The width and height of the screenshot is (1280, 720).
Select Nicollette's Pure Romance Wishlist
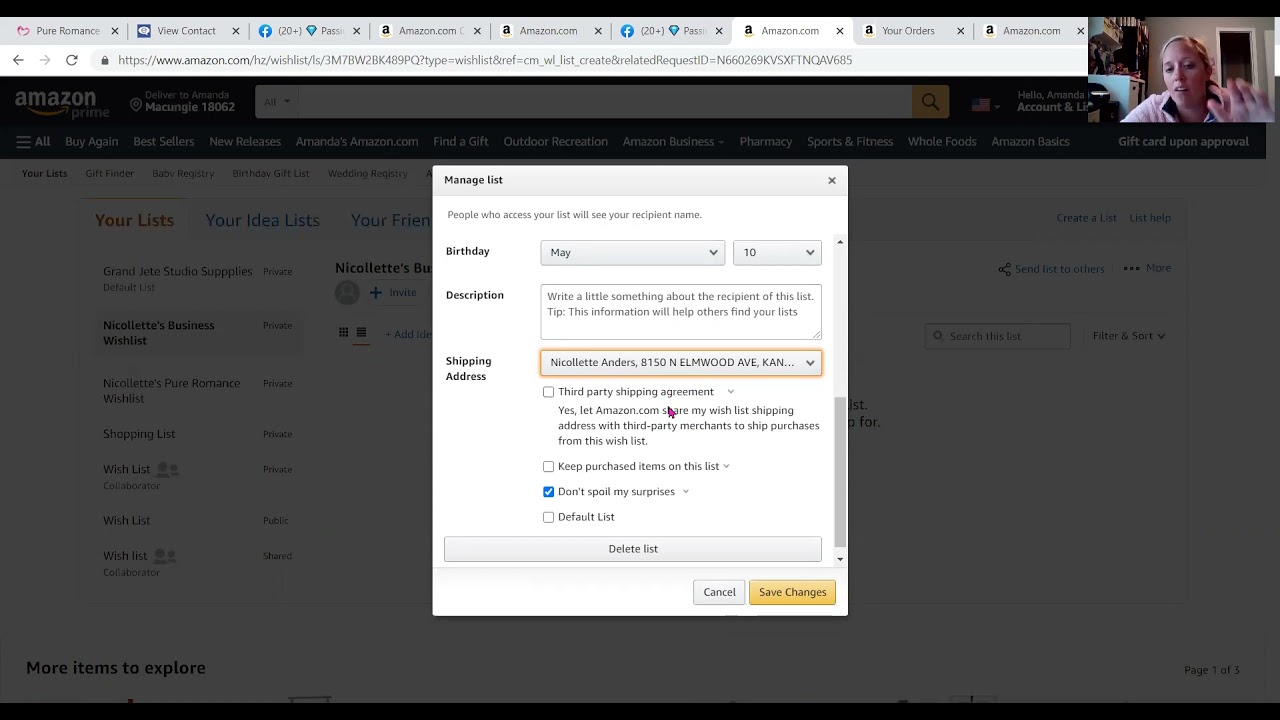click(x=171, y=391)
